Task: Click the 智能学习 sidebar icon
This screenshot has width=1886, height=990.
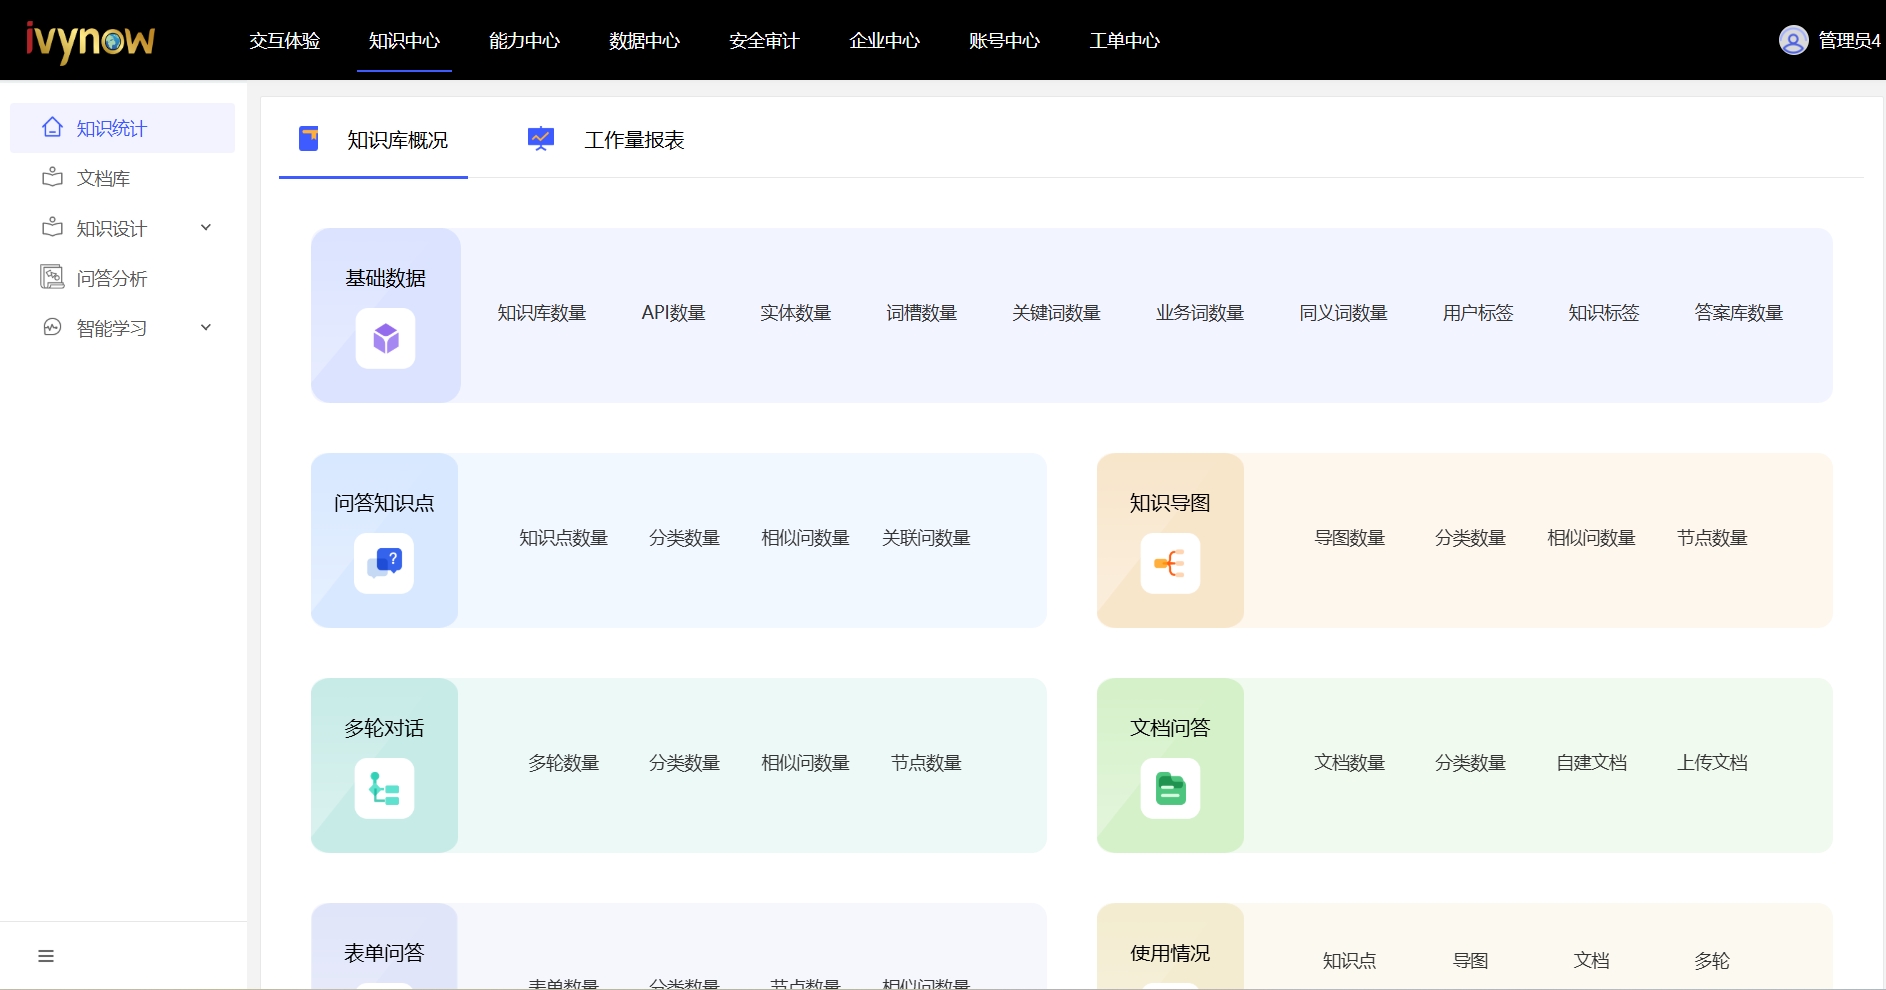Action: (x=53, y=327)
